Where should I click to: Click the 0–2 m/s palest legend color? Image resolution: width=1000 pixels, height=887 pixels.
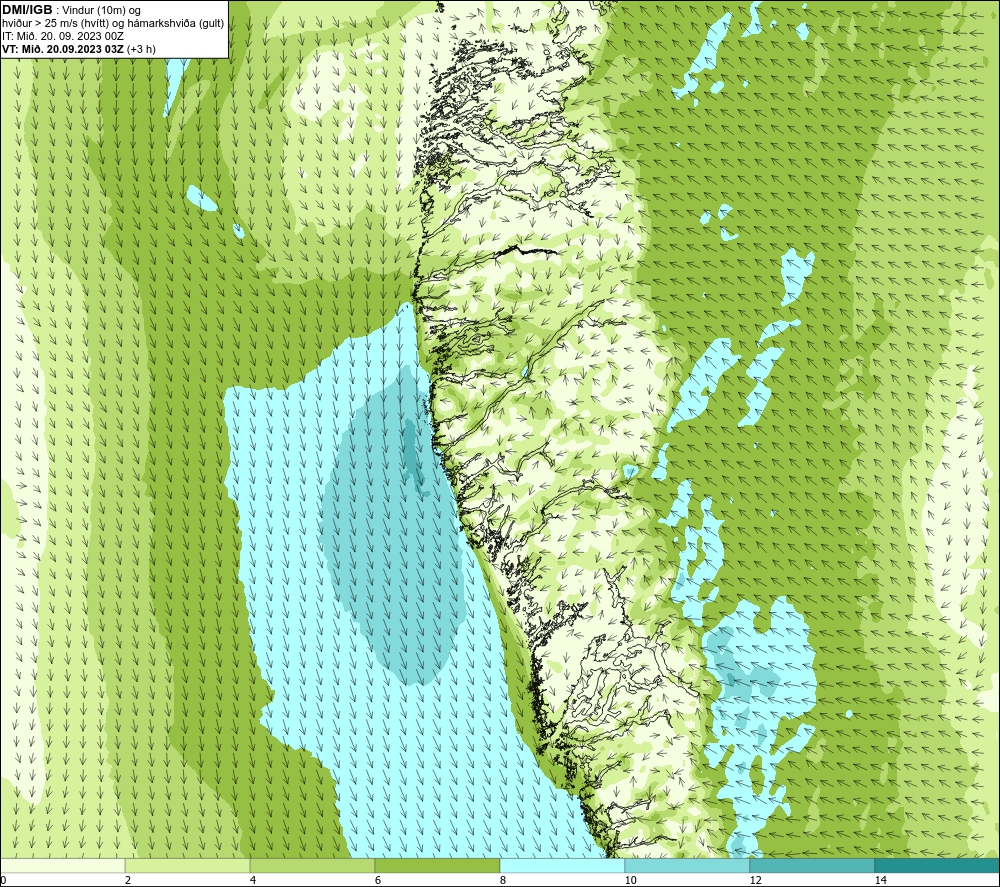62,866
